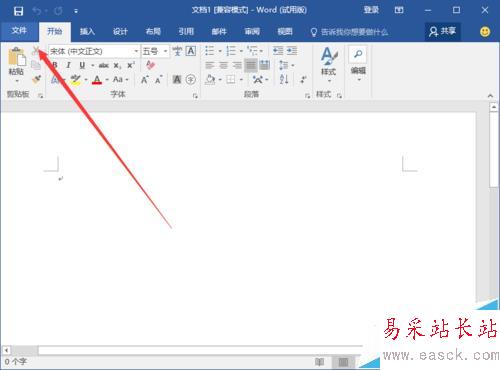Open the Styles gallery button
Screen dimensions: 500x370
tap(328, 65)
